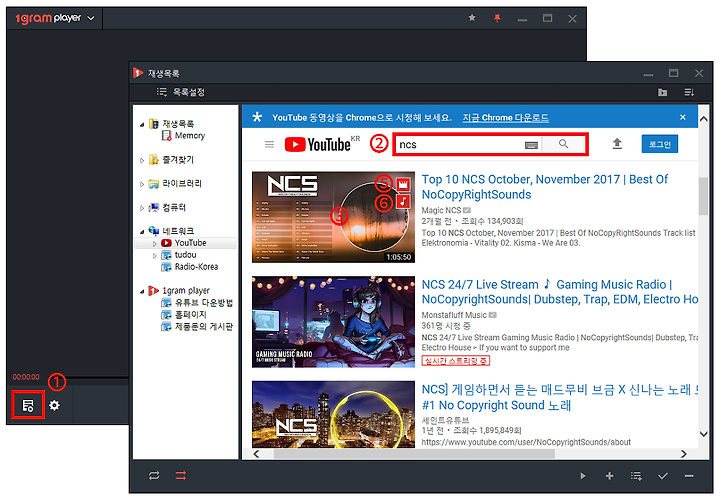Click the vertical scrollbar thumb in browser

(703, 196)
